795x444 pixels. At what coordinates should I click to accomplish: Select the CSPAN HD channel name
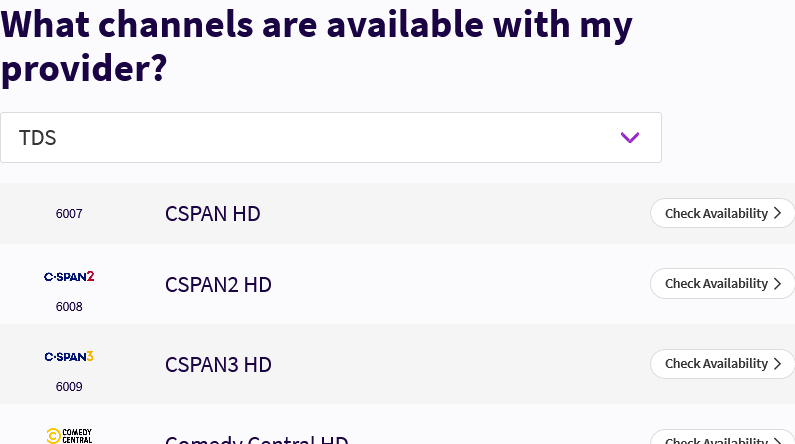tap(213, 213)
